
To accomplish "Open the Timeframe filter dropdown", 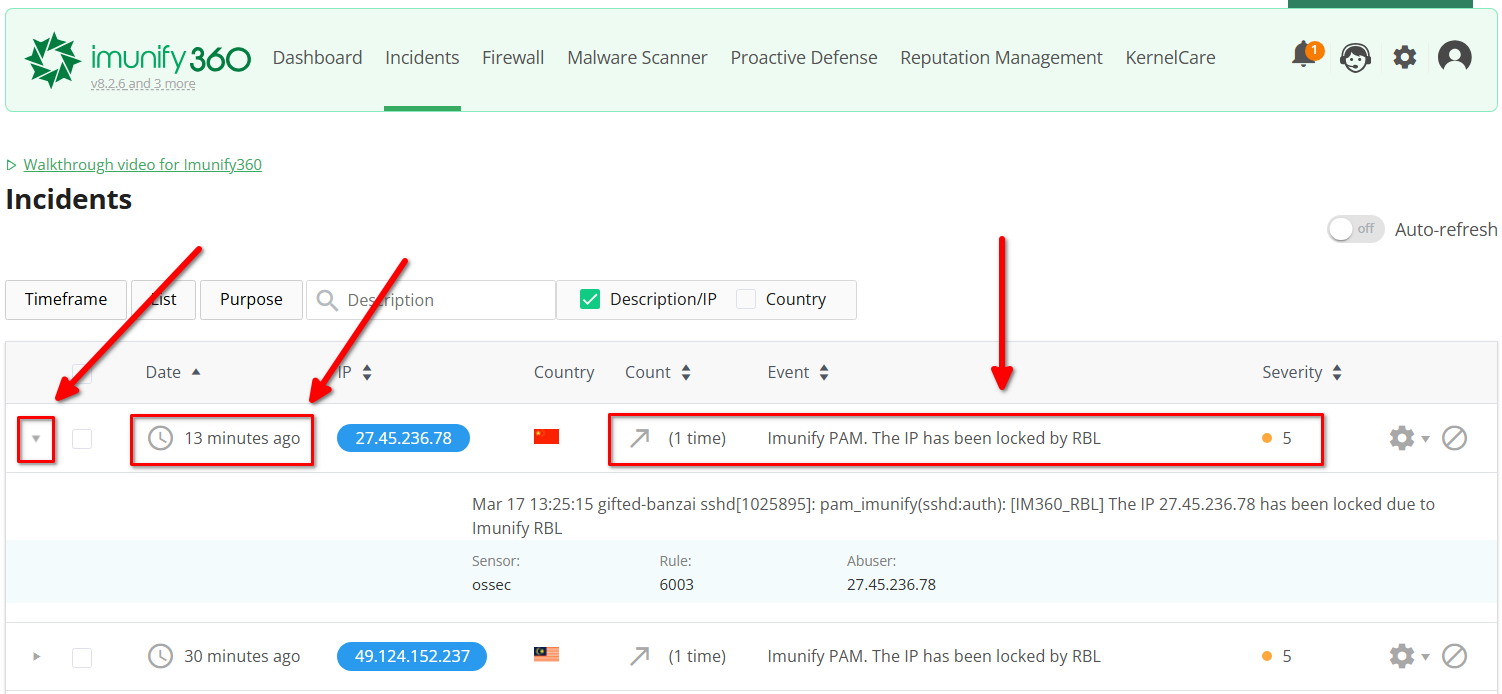I will (x=66, y=299).
